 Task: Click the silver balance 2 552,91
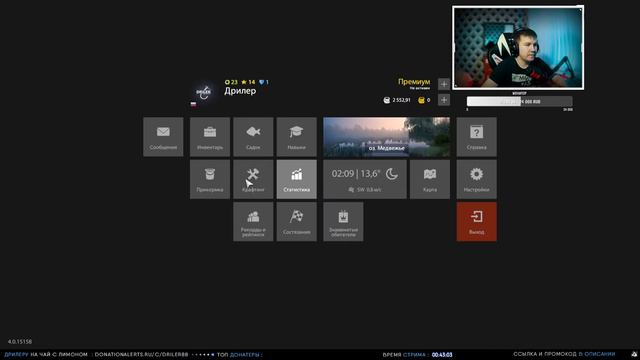pos(397,100)
